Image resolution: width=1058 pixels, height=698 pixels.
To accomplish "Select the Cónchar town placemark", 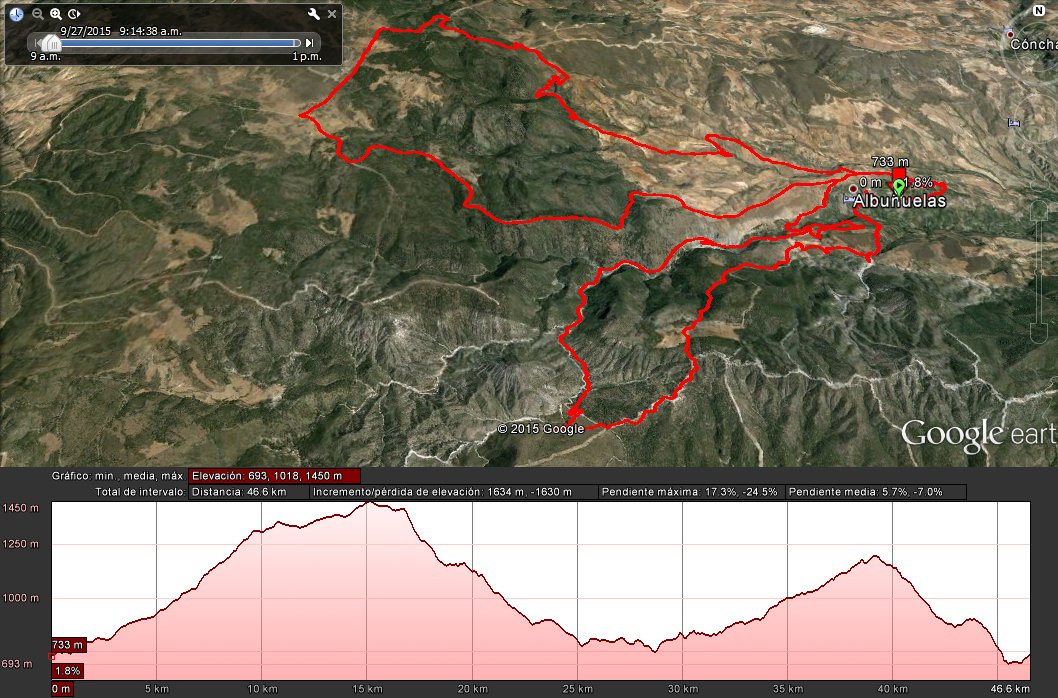I will pyautogui.click(x=1010, y=35).
